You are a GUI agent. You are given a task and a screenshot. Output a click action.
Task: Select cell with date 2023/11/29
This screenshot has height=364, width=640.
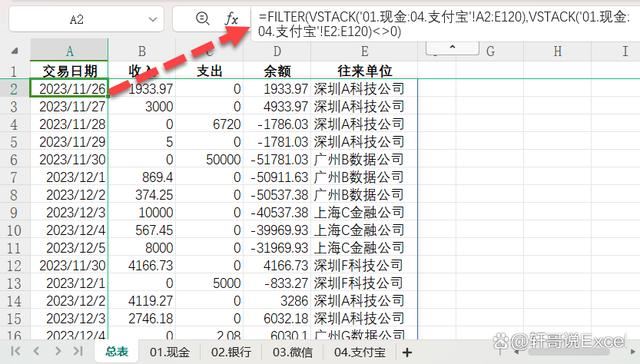click(x=69, y=142)
